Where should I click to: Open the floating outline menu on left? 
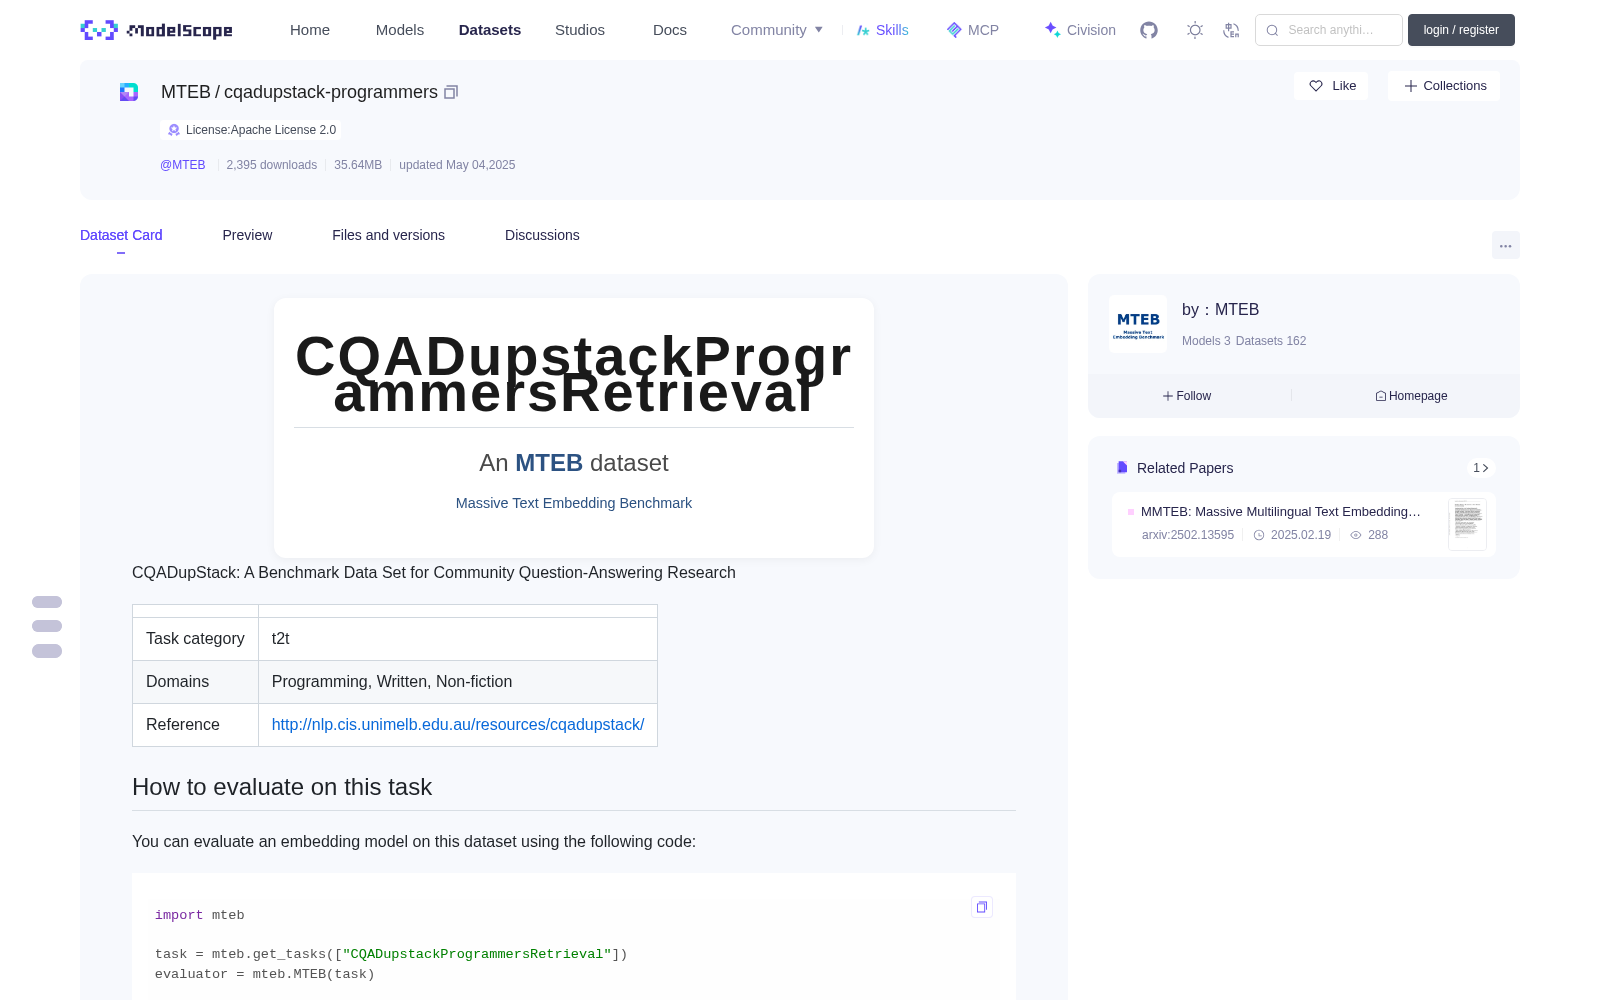click(47, 626)
